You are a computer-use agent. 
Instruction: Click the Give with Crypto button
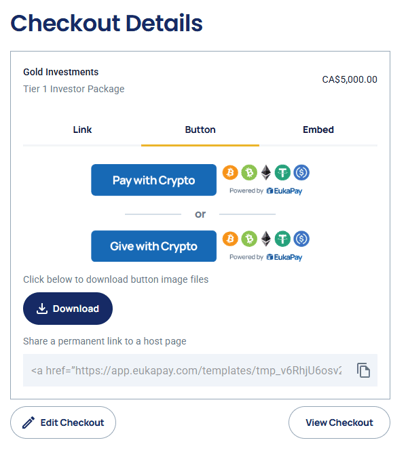pos(154,246)
